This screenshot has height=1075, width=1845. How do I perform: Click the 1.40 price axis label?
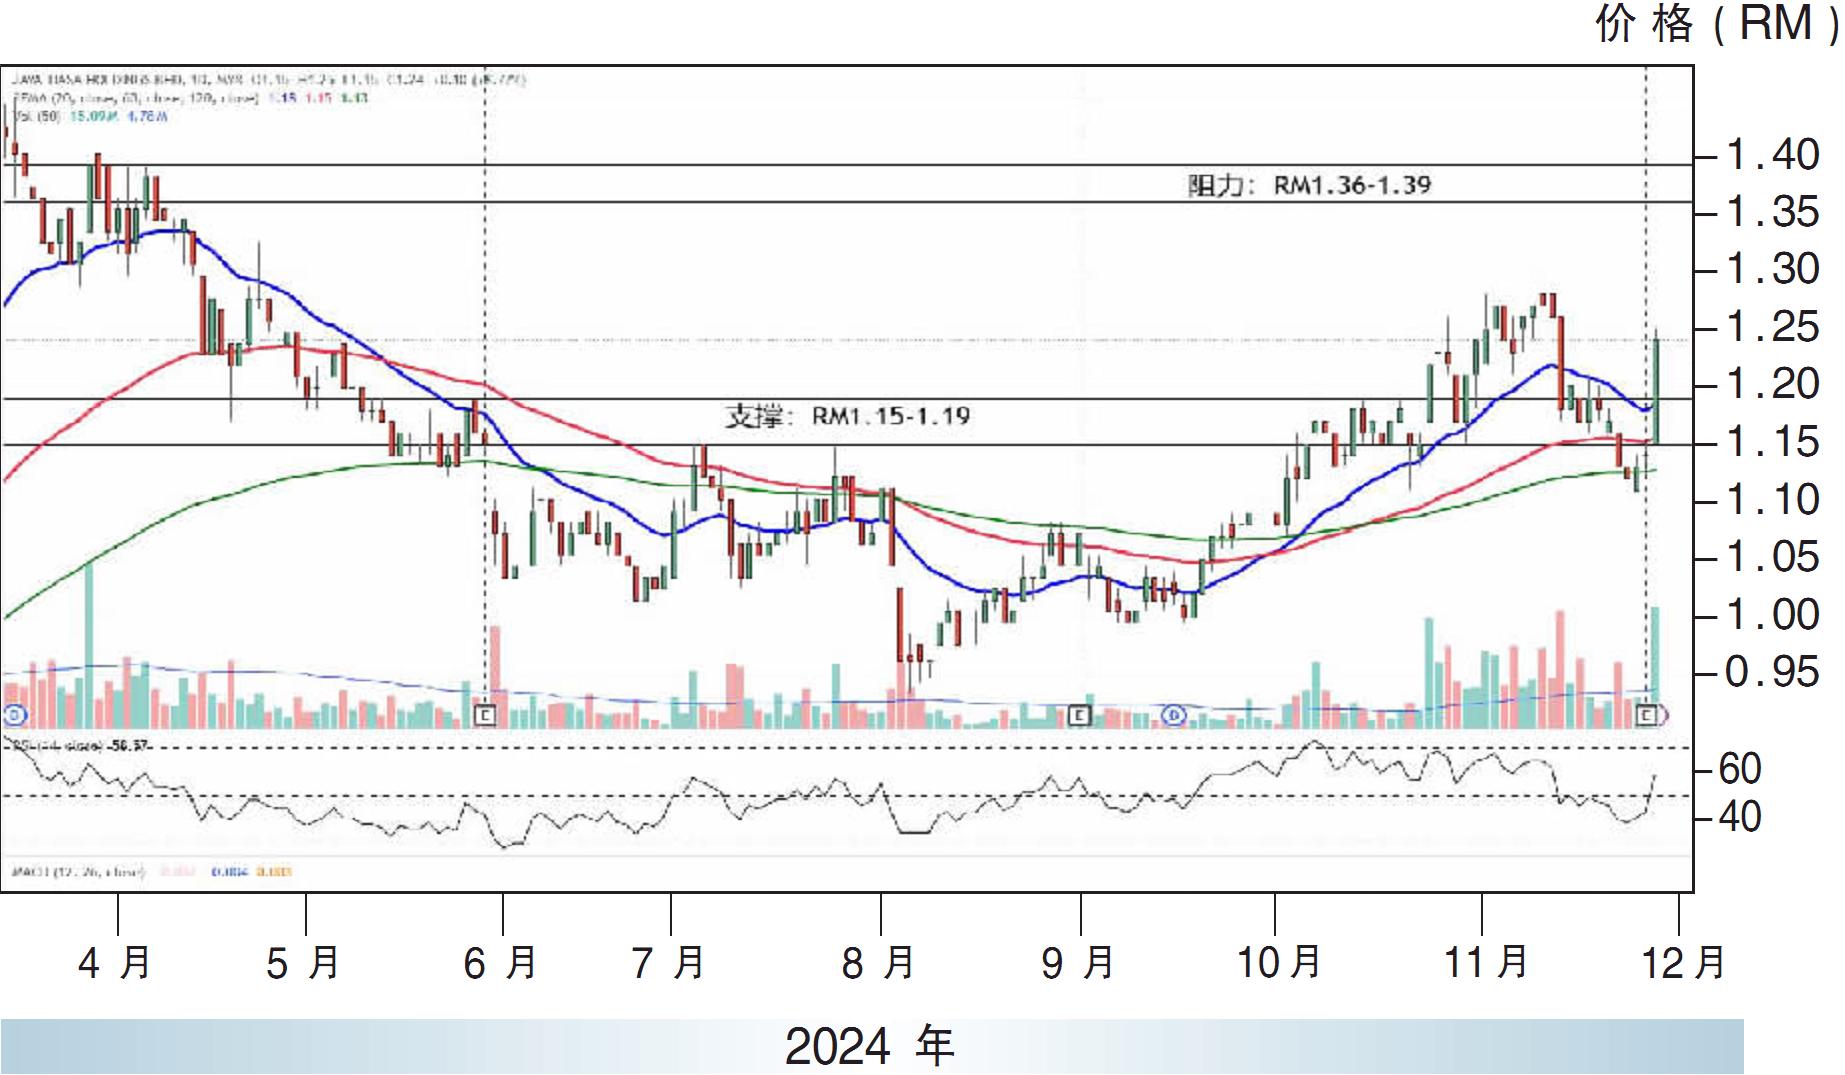pos(1773,155)
